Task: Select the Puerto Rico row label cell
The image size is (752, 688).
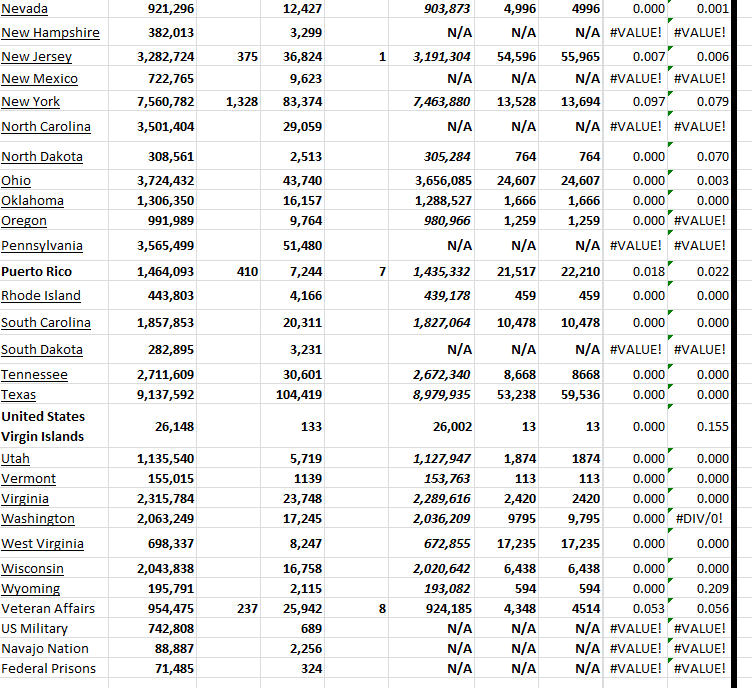Action: [34, 272]
